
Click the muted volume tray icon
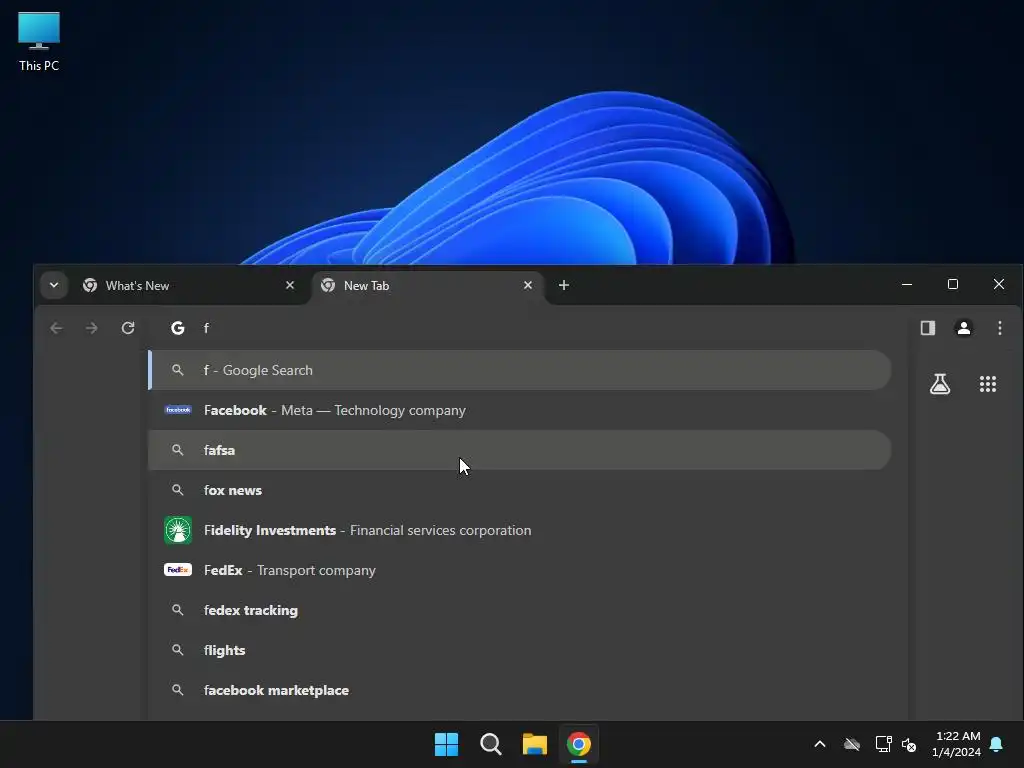[909, 744]
